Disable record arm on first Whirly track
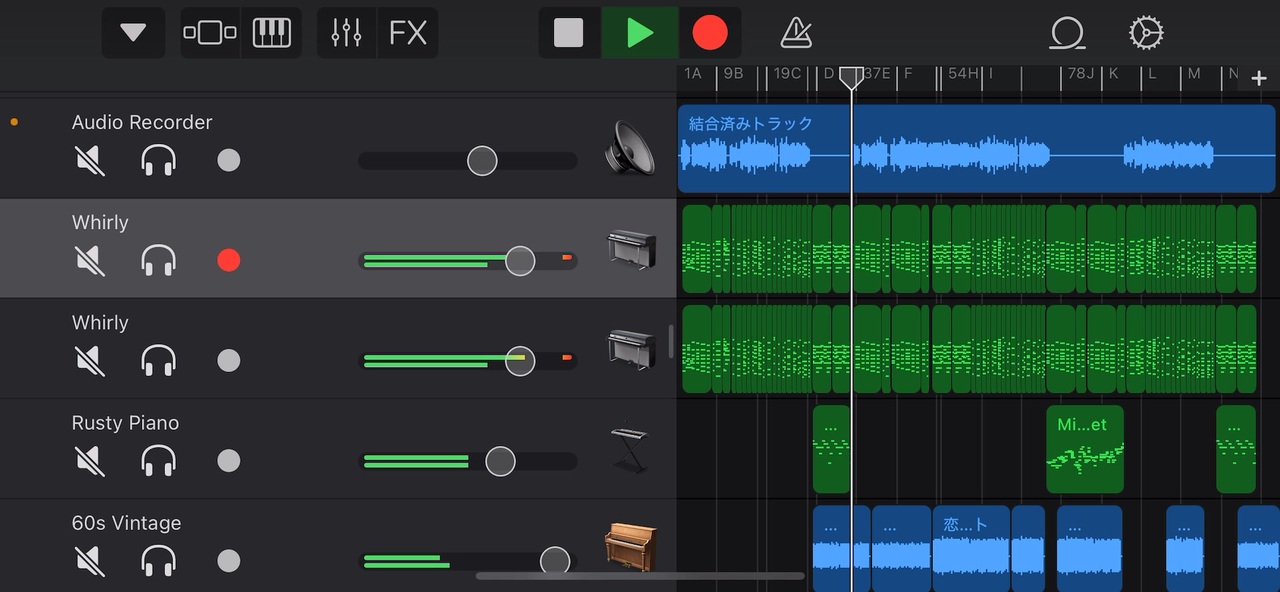The width and height of the screenshot is (1280, 592). (229, 260)
